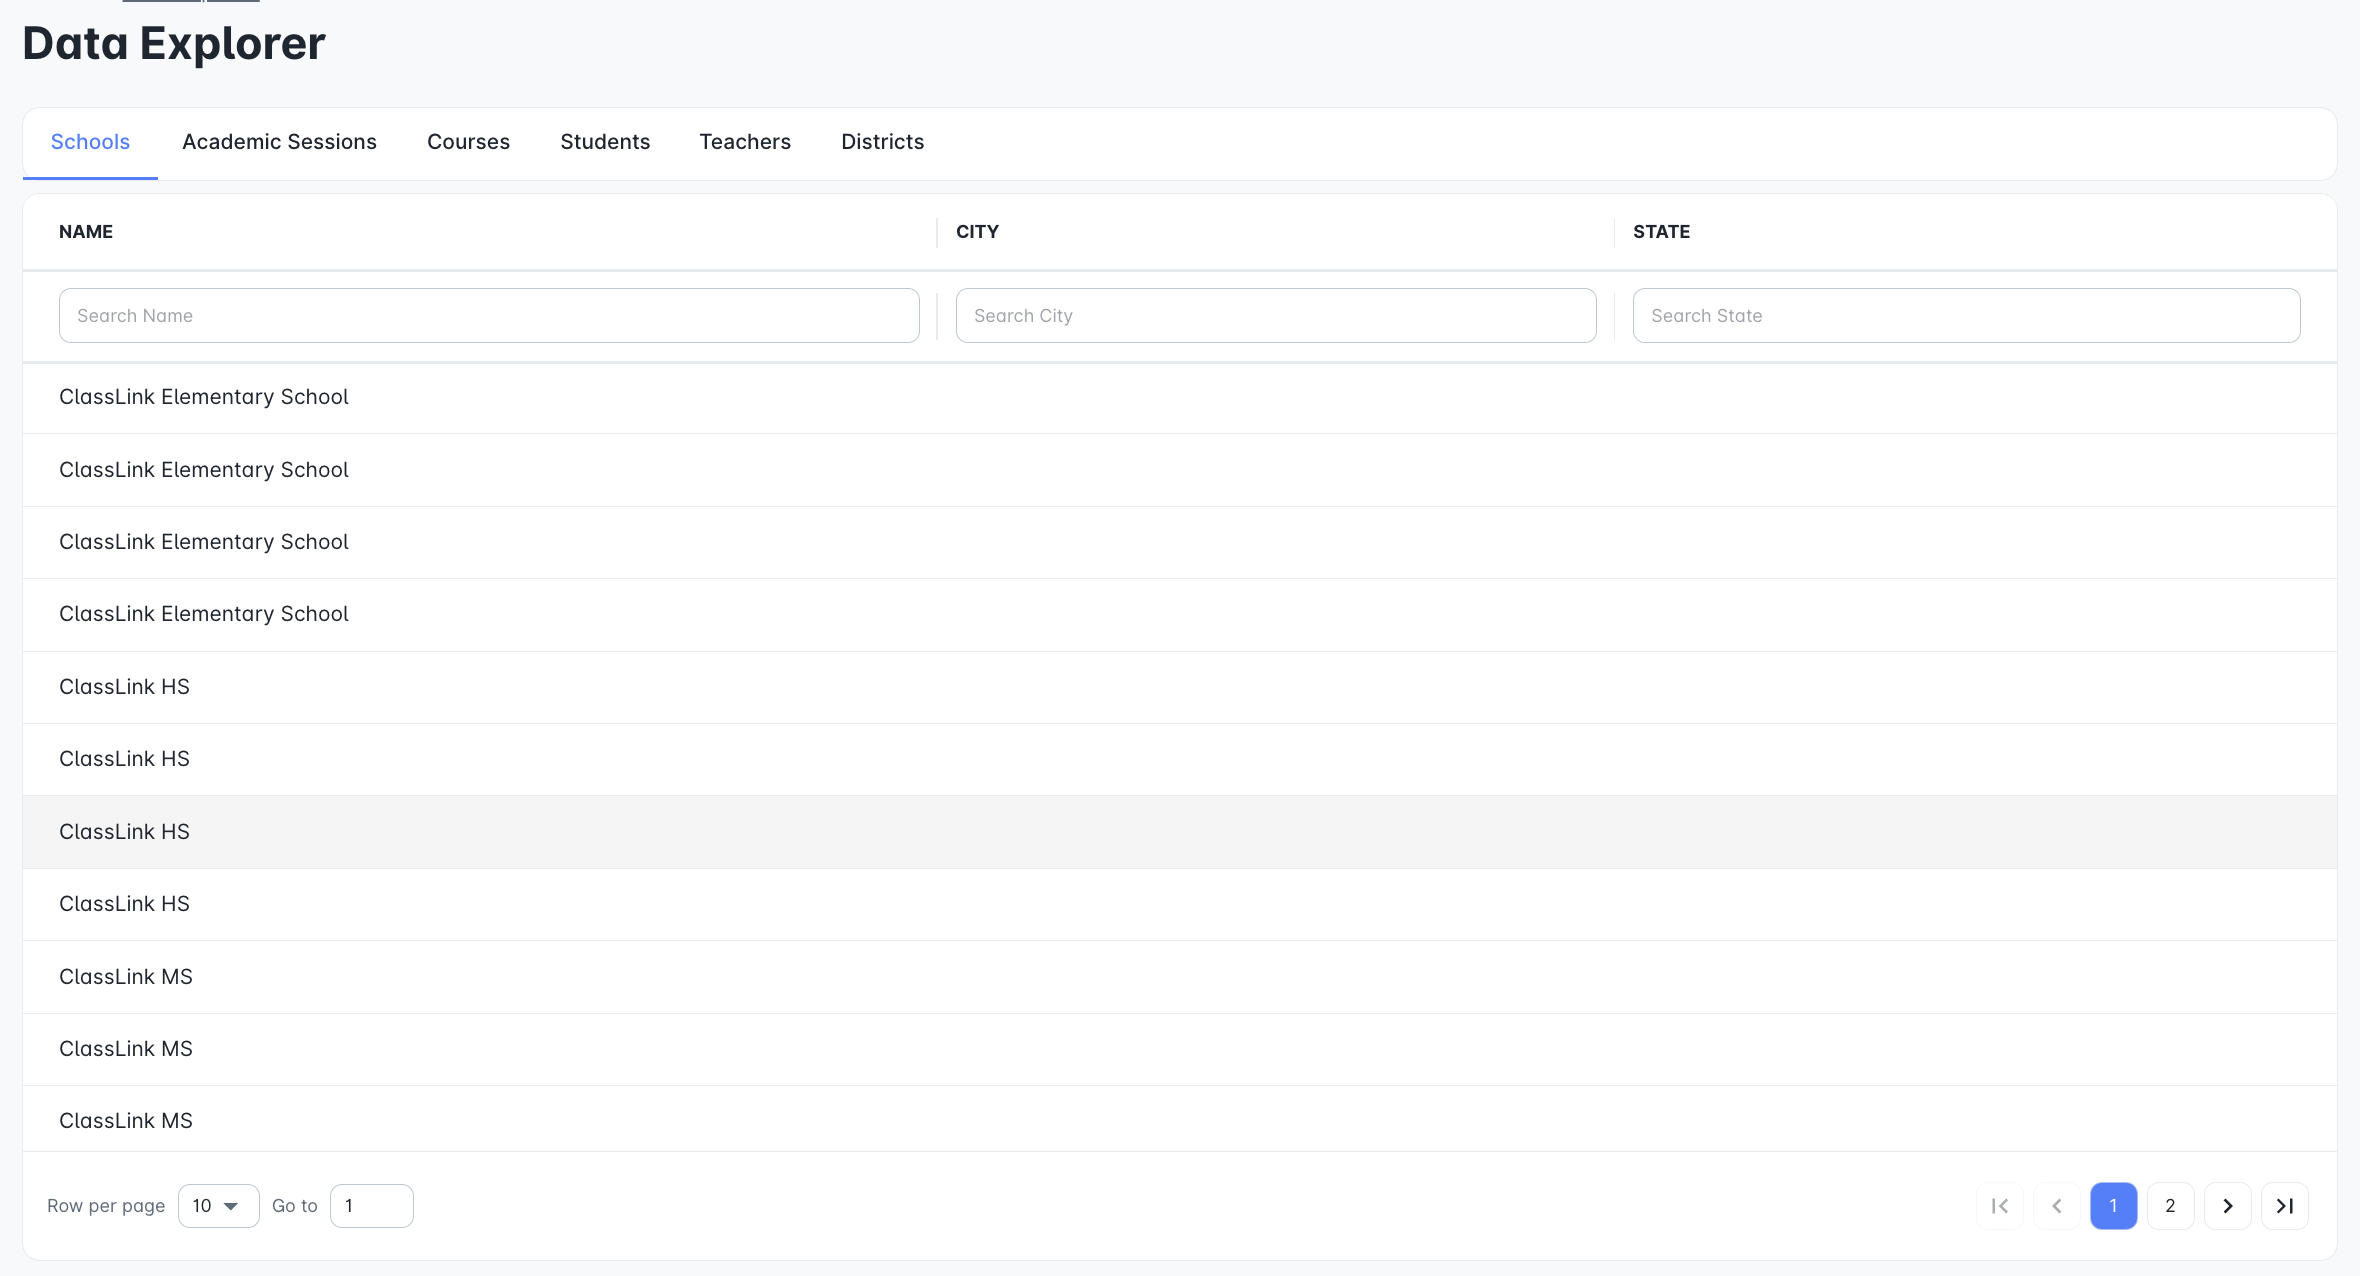The height and width of the screenshot is (1276, 2360).
Task: Sort by the CITY column header
Action: click(x=977, y=232)
